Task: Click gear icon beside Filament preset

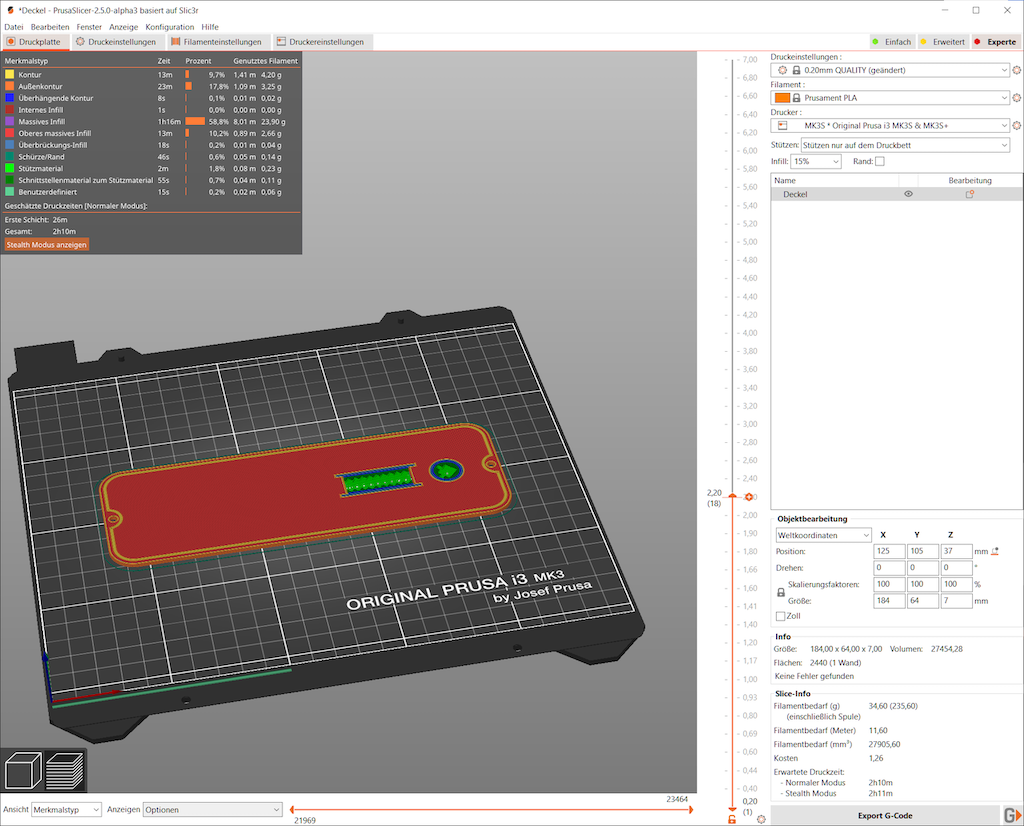Action: click(1016, 98)
